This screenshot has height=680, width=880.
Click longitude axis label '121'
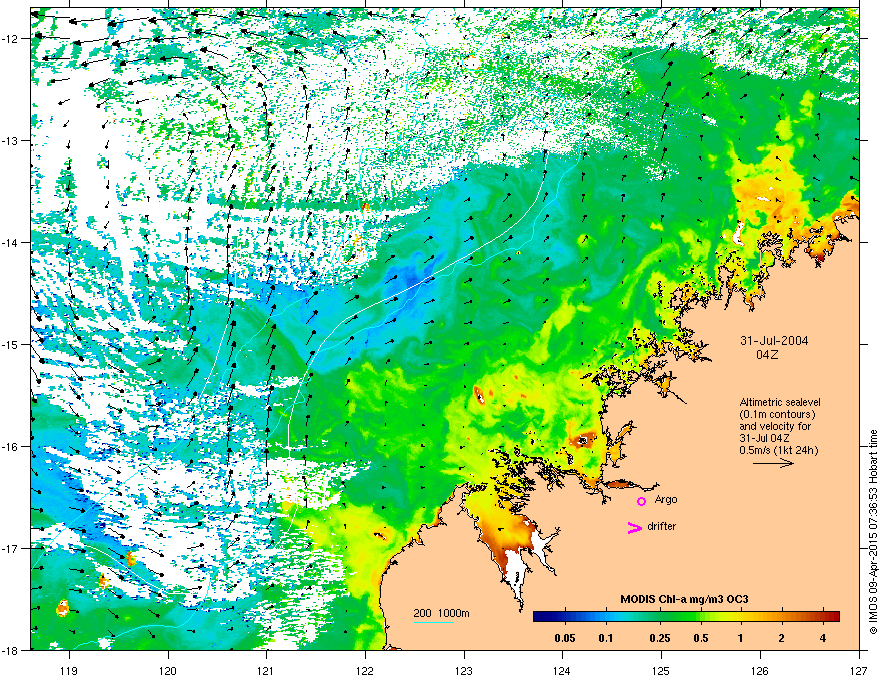[x=266, y=670]
